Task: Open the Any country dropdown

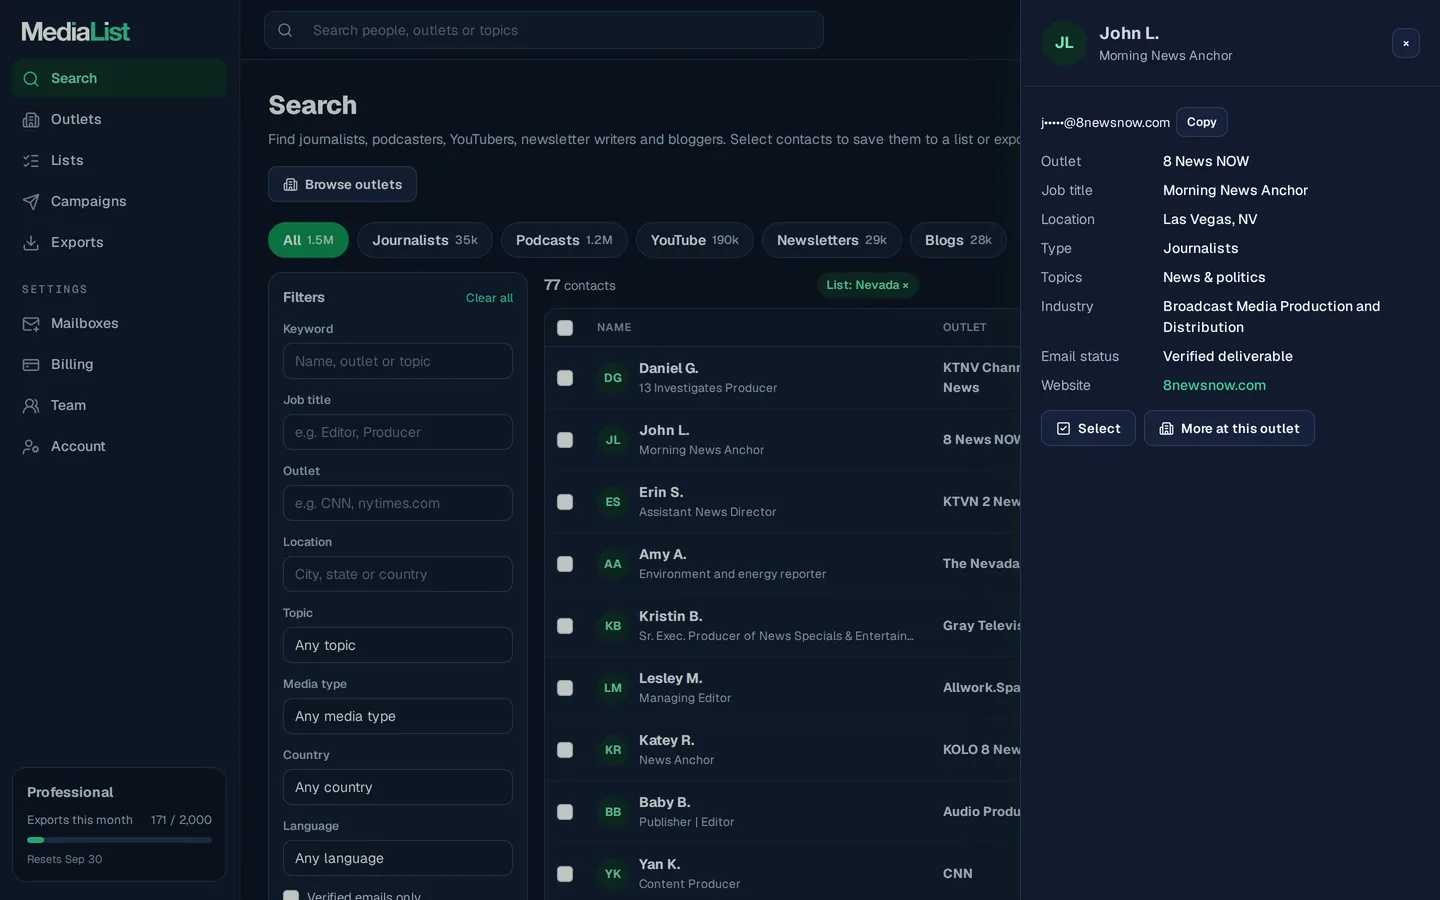Action: pyautogui.click(x=398, y=787)
